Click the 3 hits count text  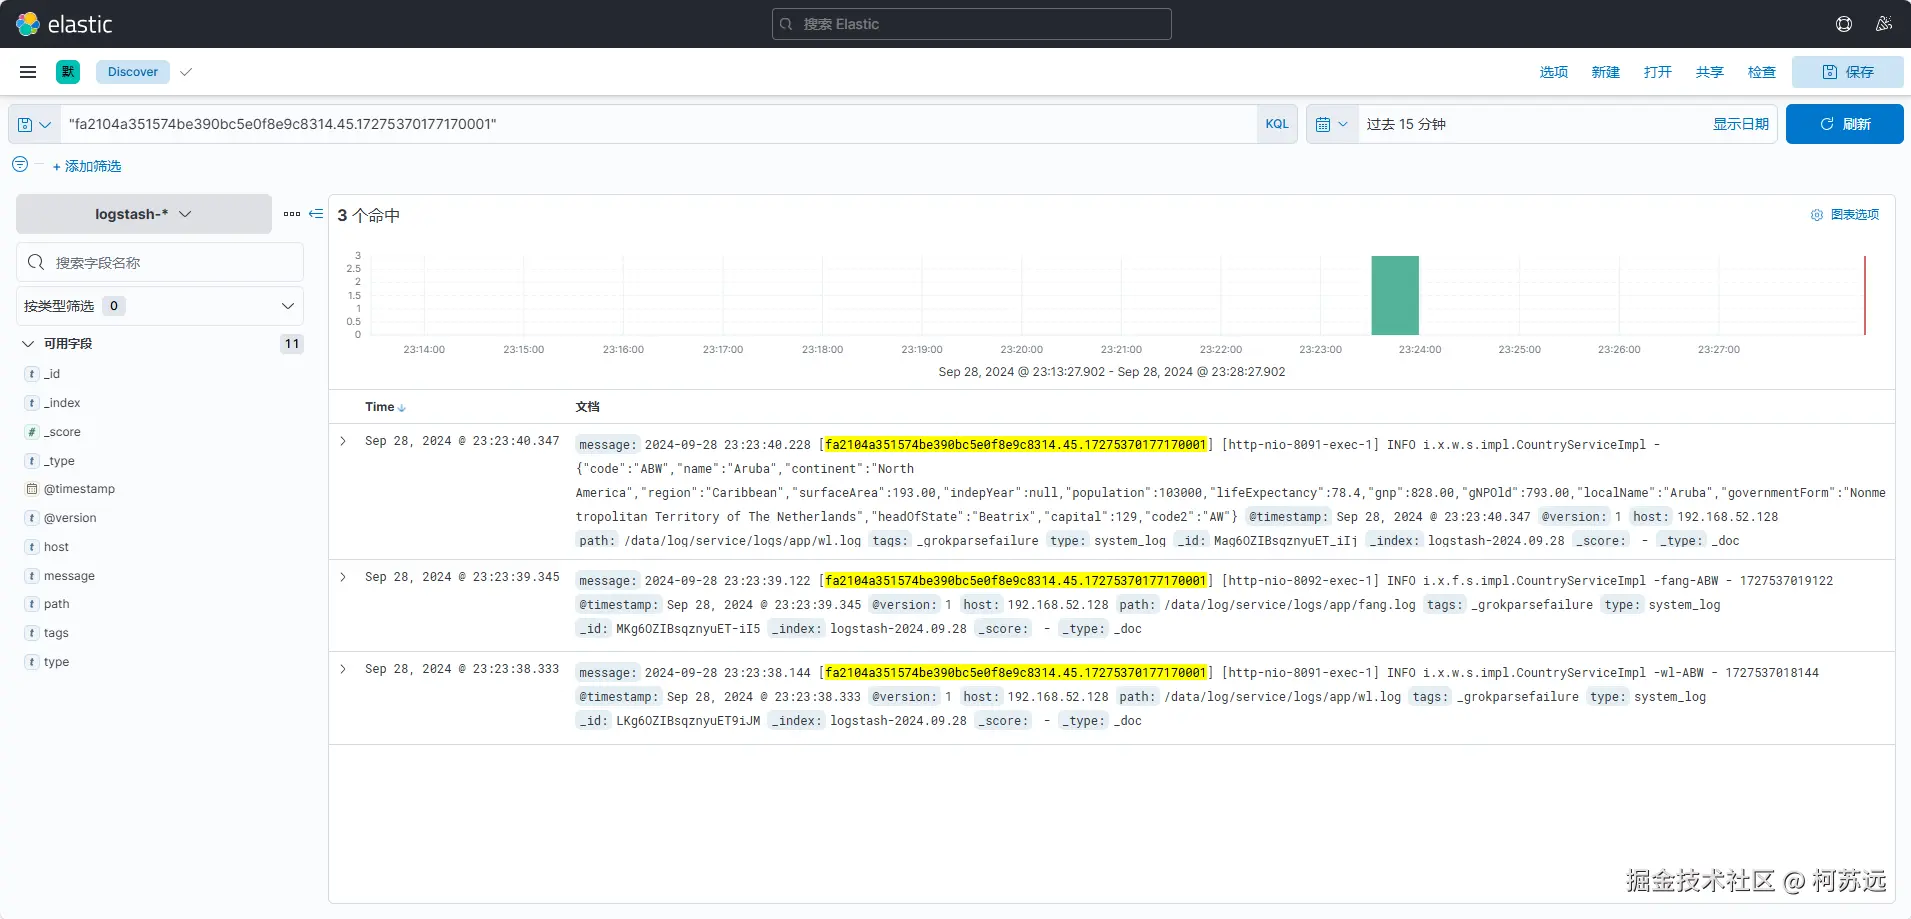click(x=368, y=215)
